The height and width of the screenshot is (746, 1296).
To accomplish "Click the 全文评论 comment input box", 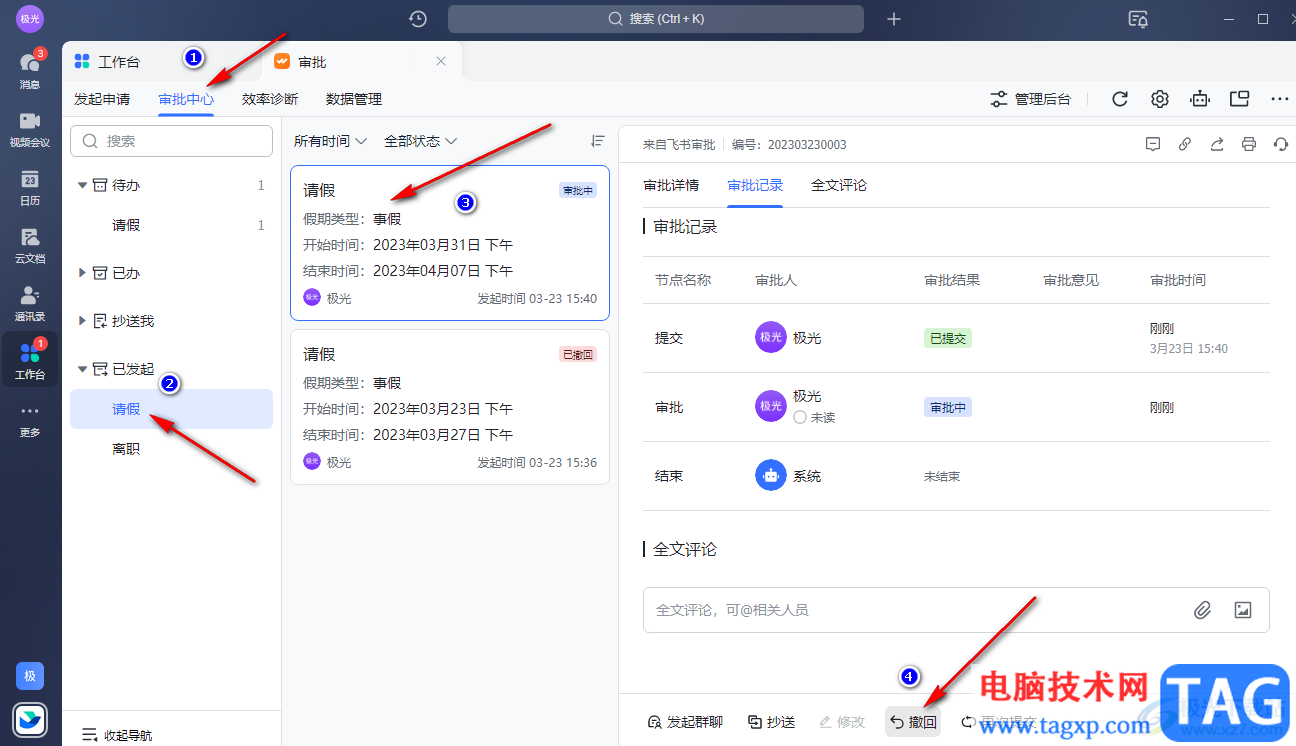I will [956, 610].
